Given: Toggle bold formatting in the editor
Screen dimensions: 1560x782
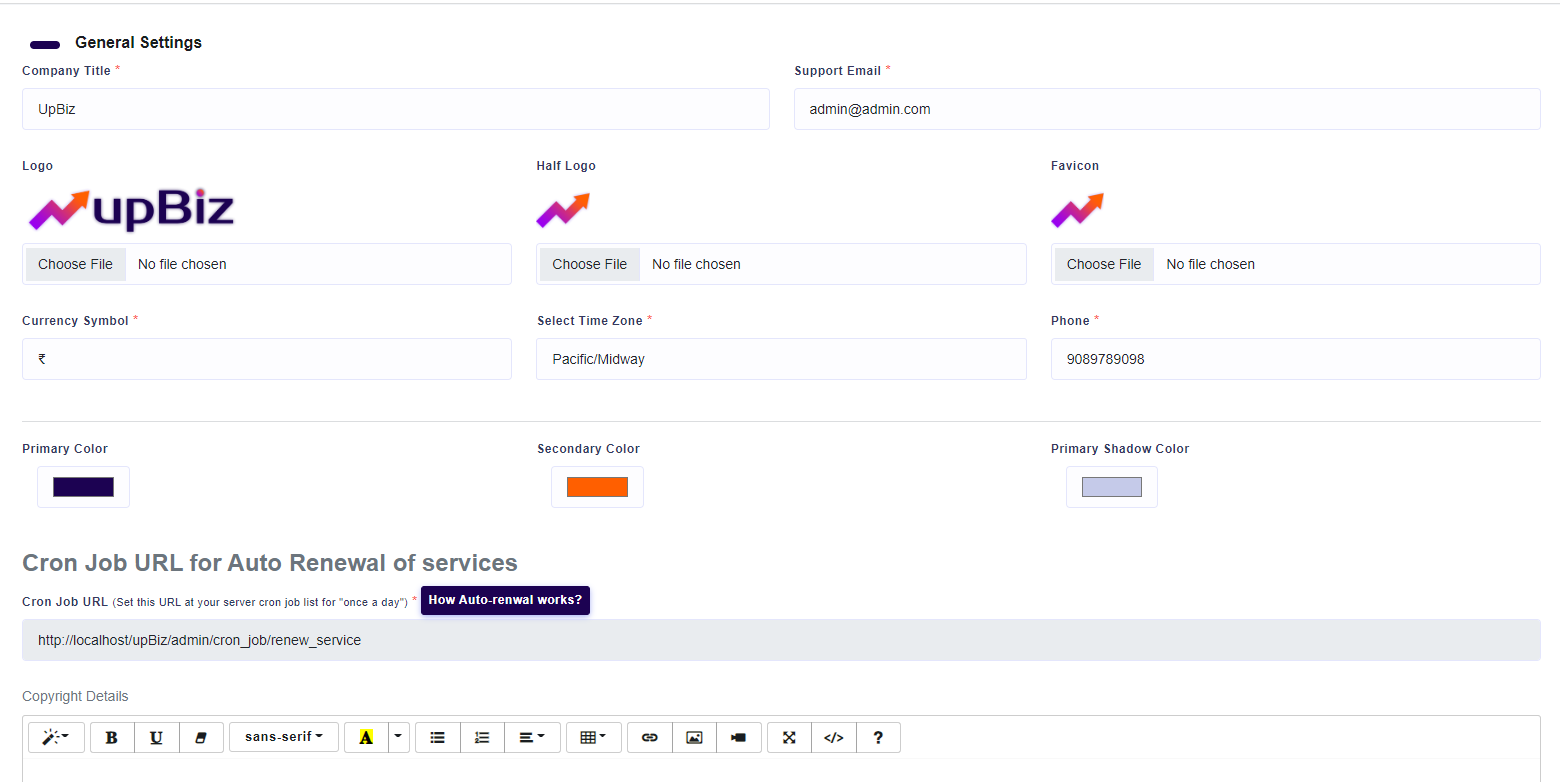Looking at the screenshot, I should (x=112, y=737).
